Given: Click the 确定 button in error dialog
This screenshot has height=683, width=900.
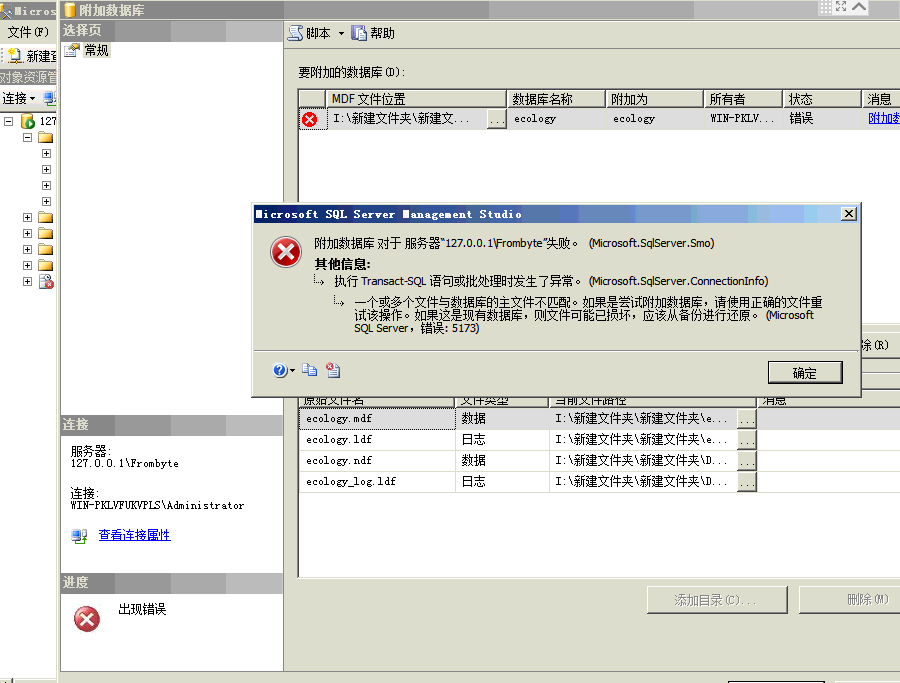Looking at the screenshot, I should [805, 372].
